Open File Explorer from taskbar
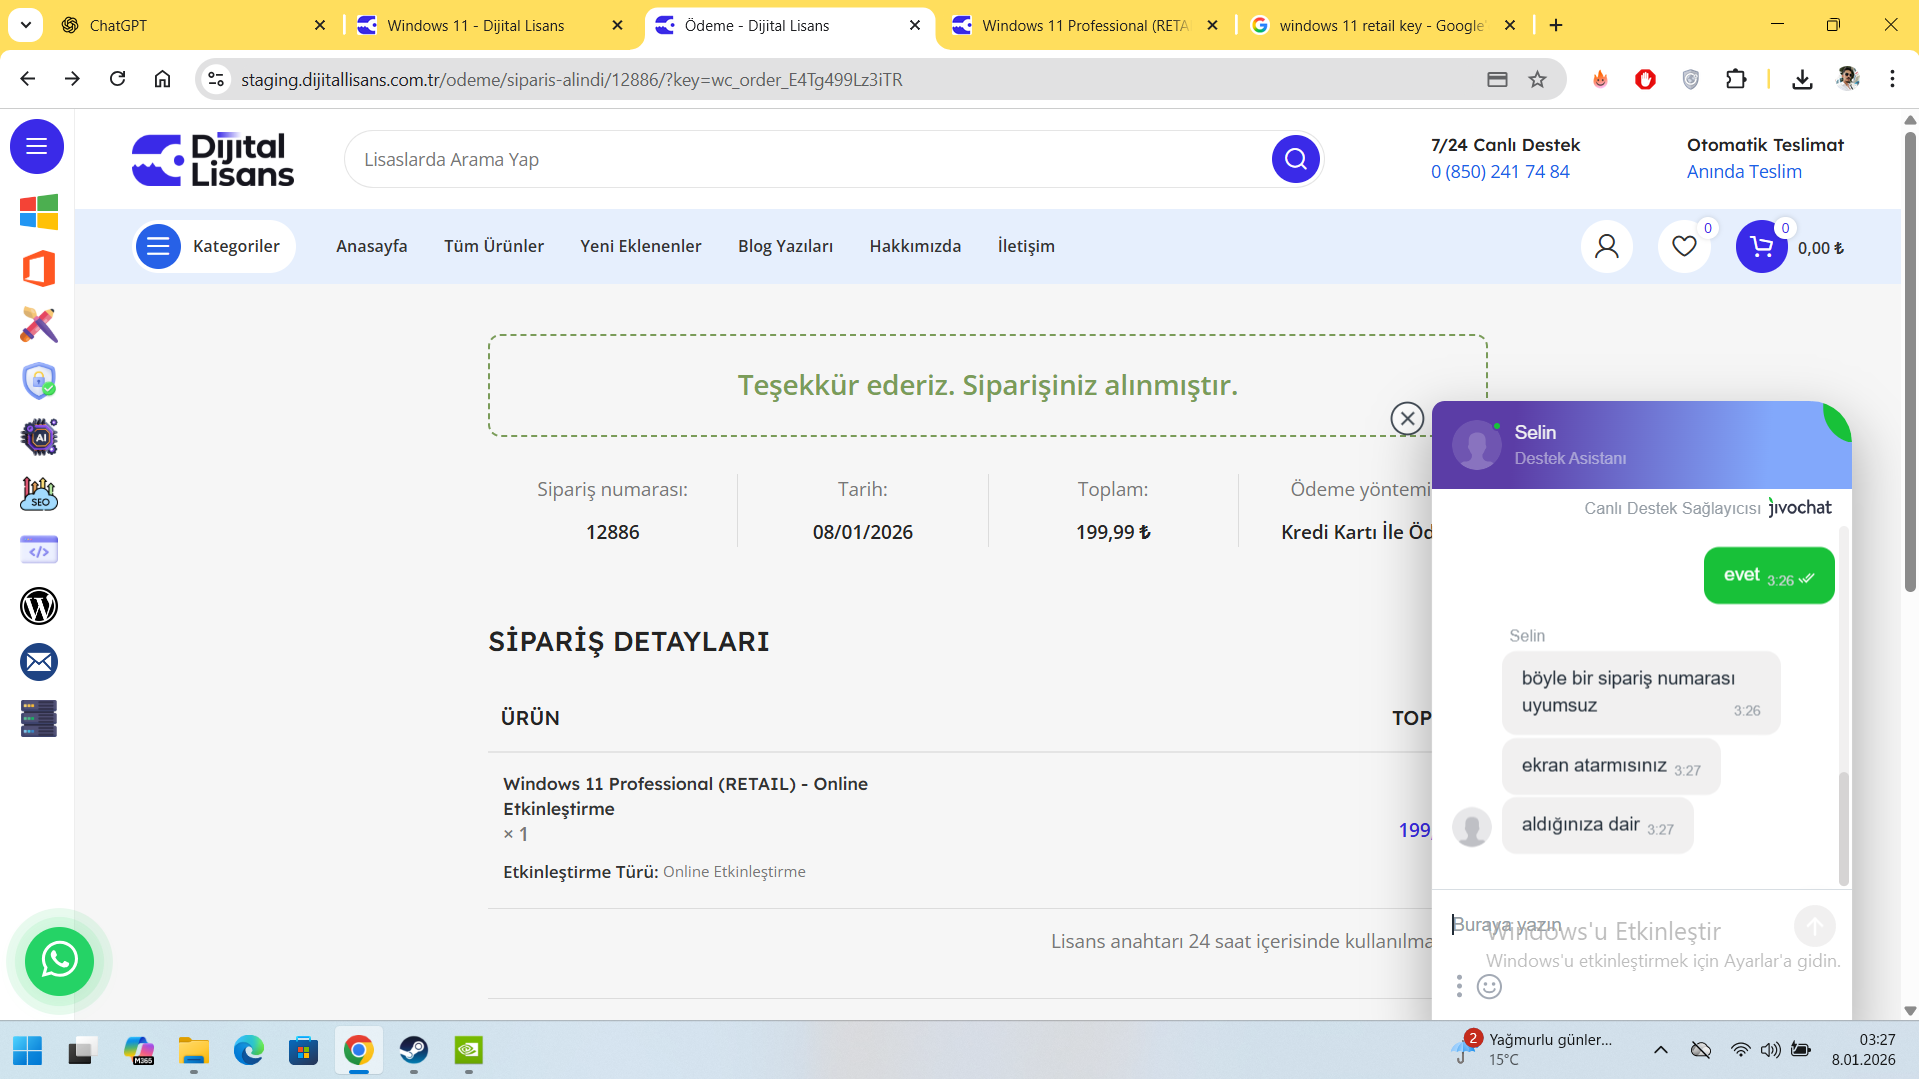1919x1079 pixels. tap(193, 1050)
